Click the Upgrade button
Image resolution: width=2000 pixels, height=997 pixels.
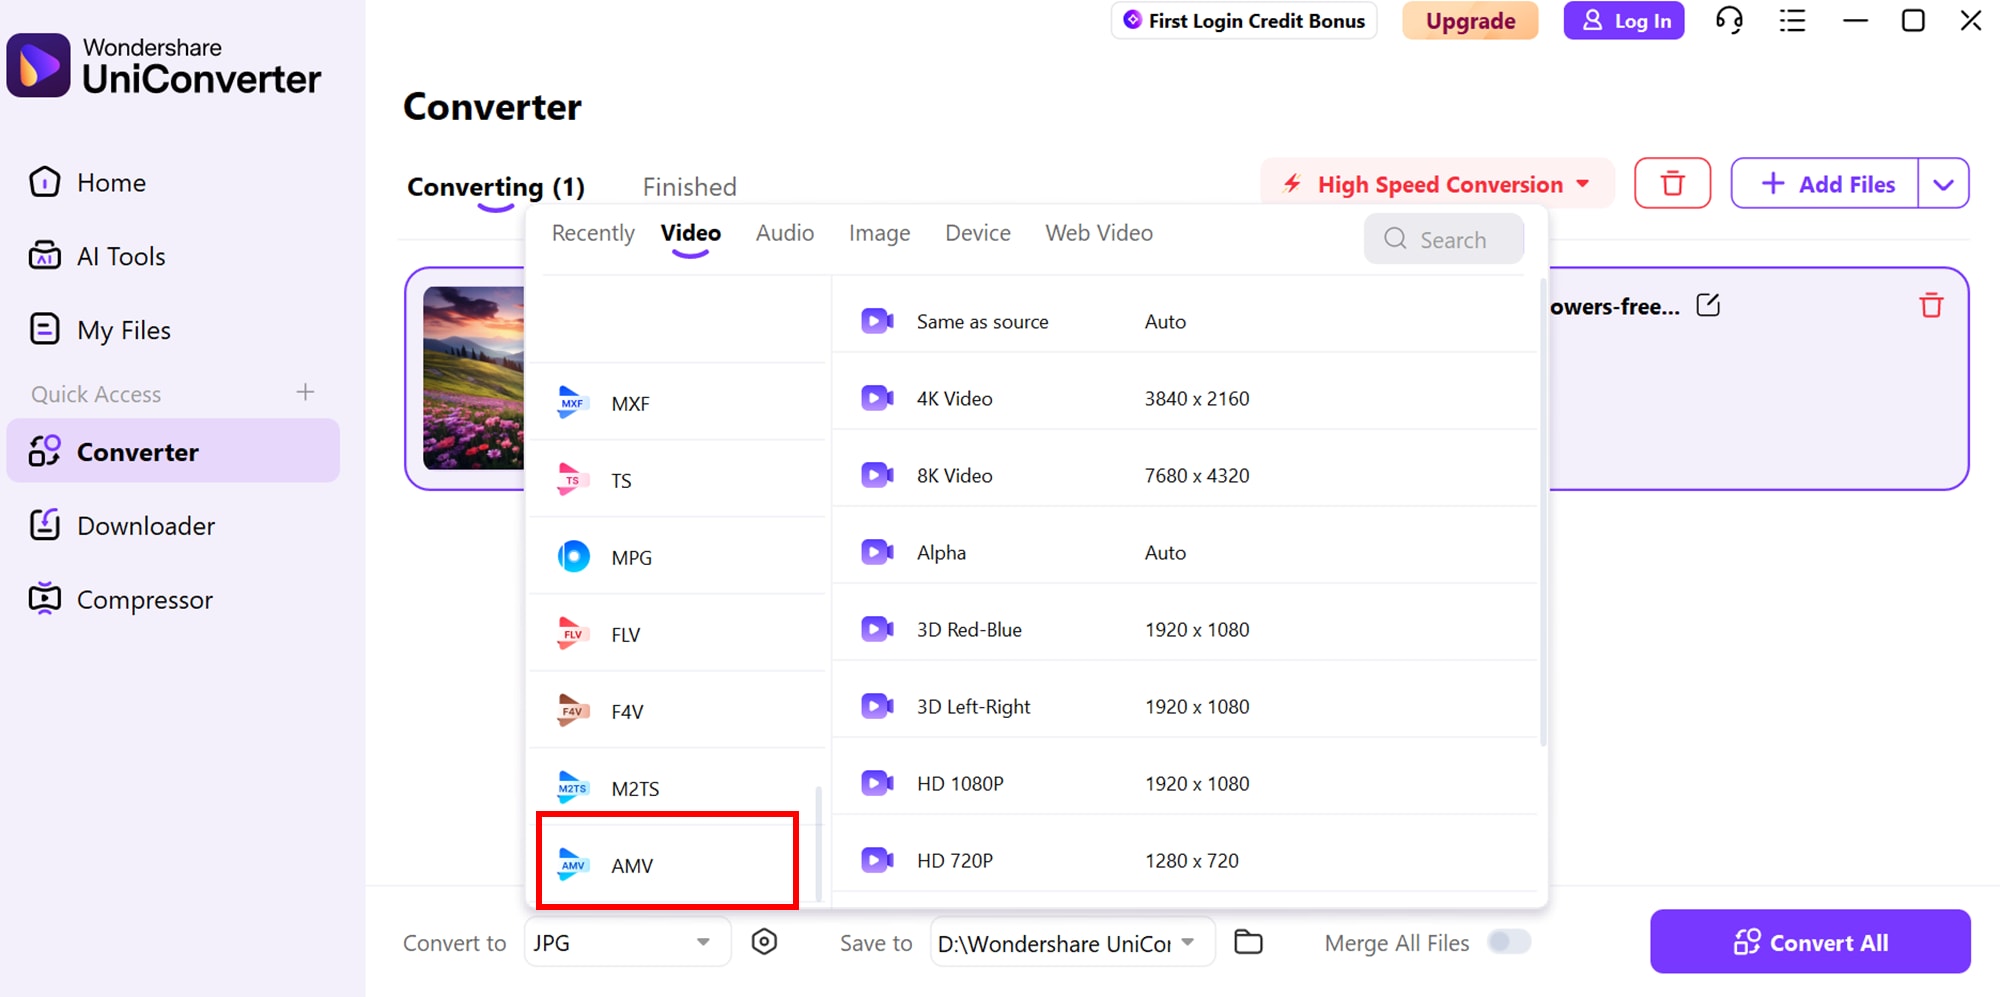pos(1470,21)
